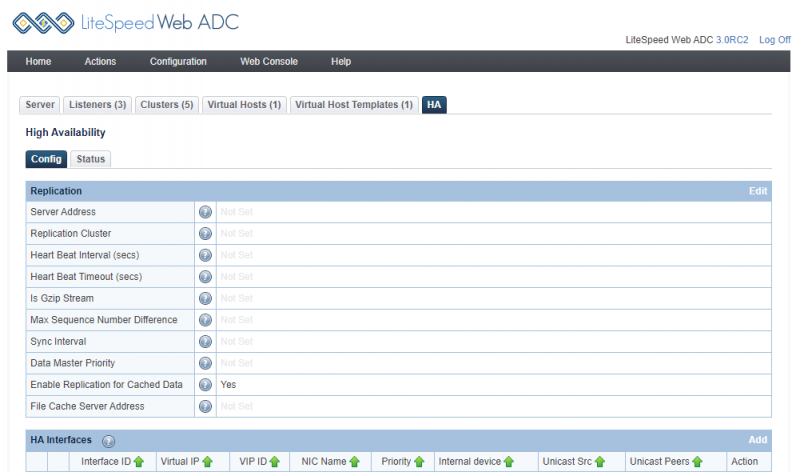800x472 pixels.
Task: Open the Virtual Host Templates tab
Action: (354, 105)
